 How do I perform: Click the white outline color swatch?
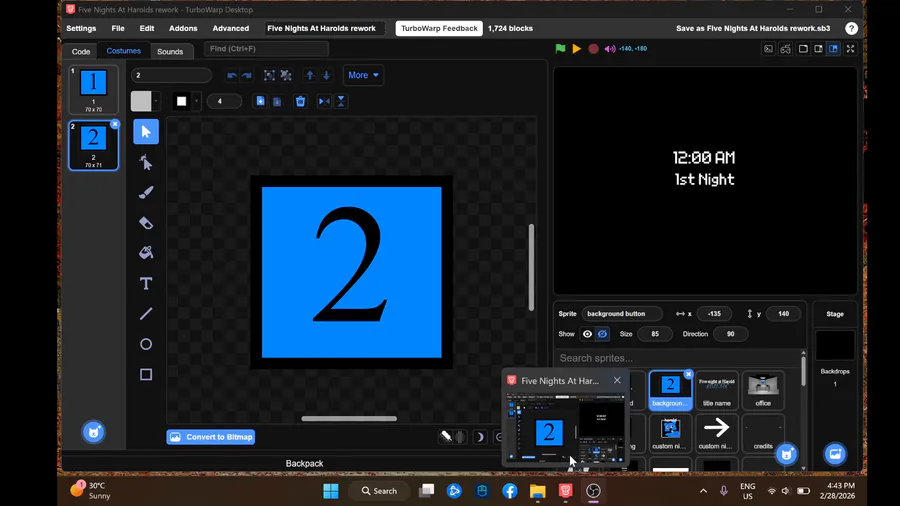pos(181,102)
